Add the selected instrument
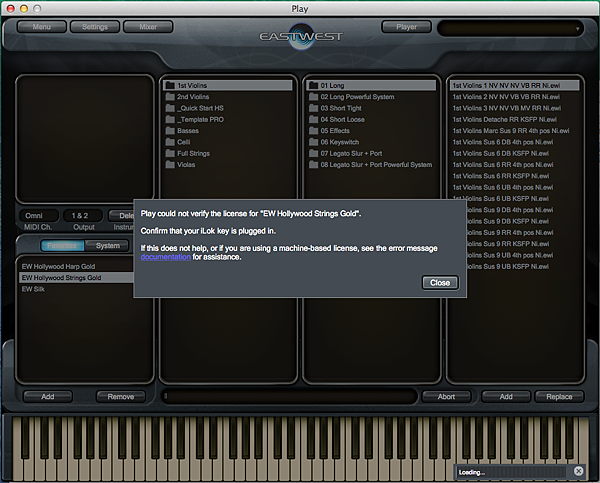 pos(506,397)
